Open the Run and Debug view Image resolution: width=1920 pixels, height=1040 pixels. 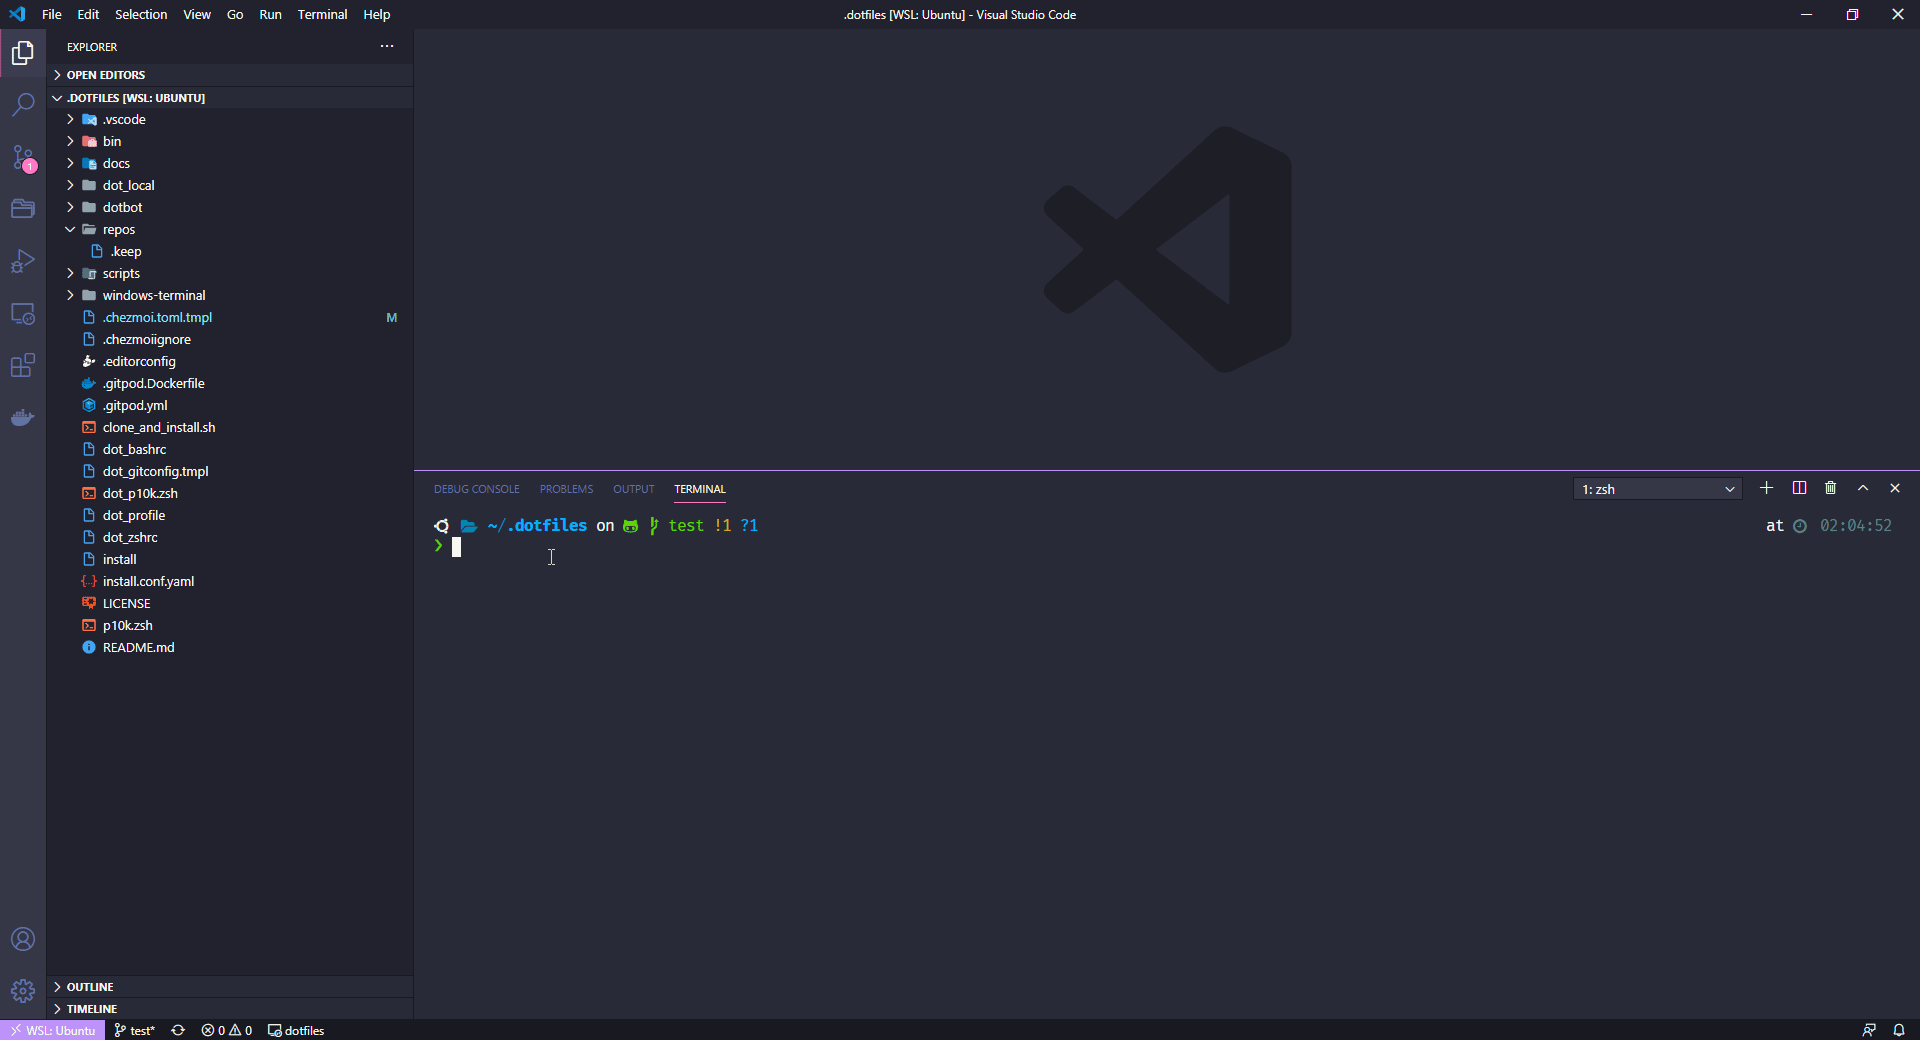coord(22,261)
